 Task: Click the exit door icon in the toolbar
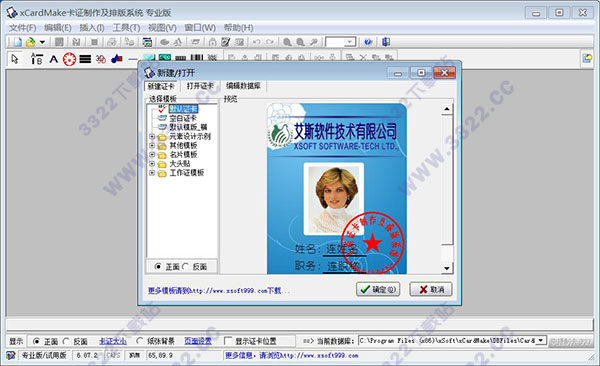click(386, 42)
